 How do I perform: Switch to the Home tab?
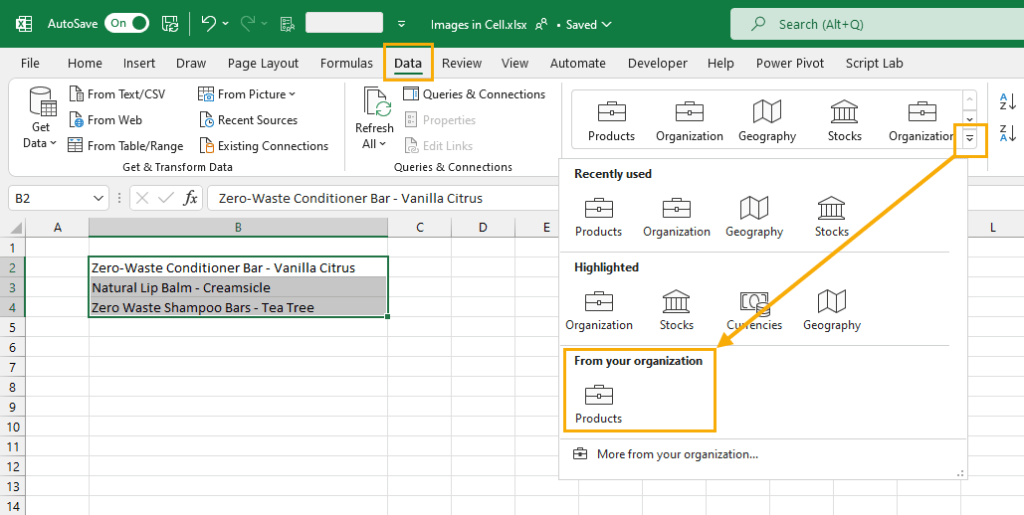(x=85, y=63)
